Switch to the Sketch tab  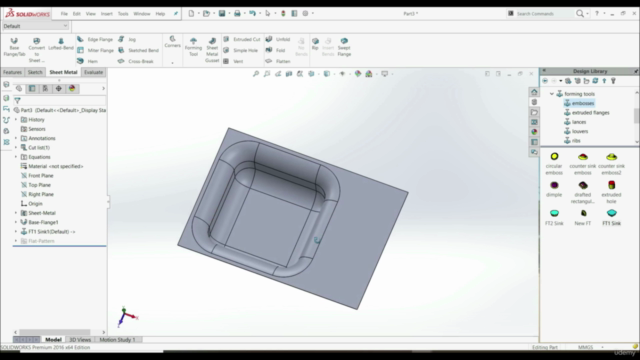[x=35, y=72]
